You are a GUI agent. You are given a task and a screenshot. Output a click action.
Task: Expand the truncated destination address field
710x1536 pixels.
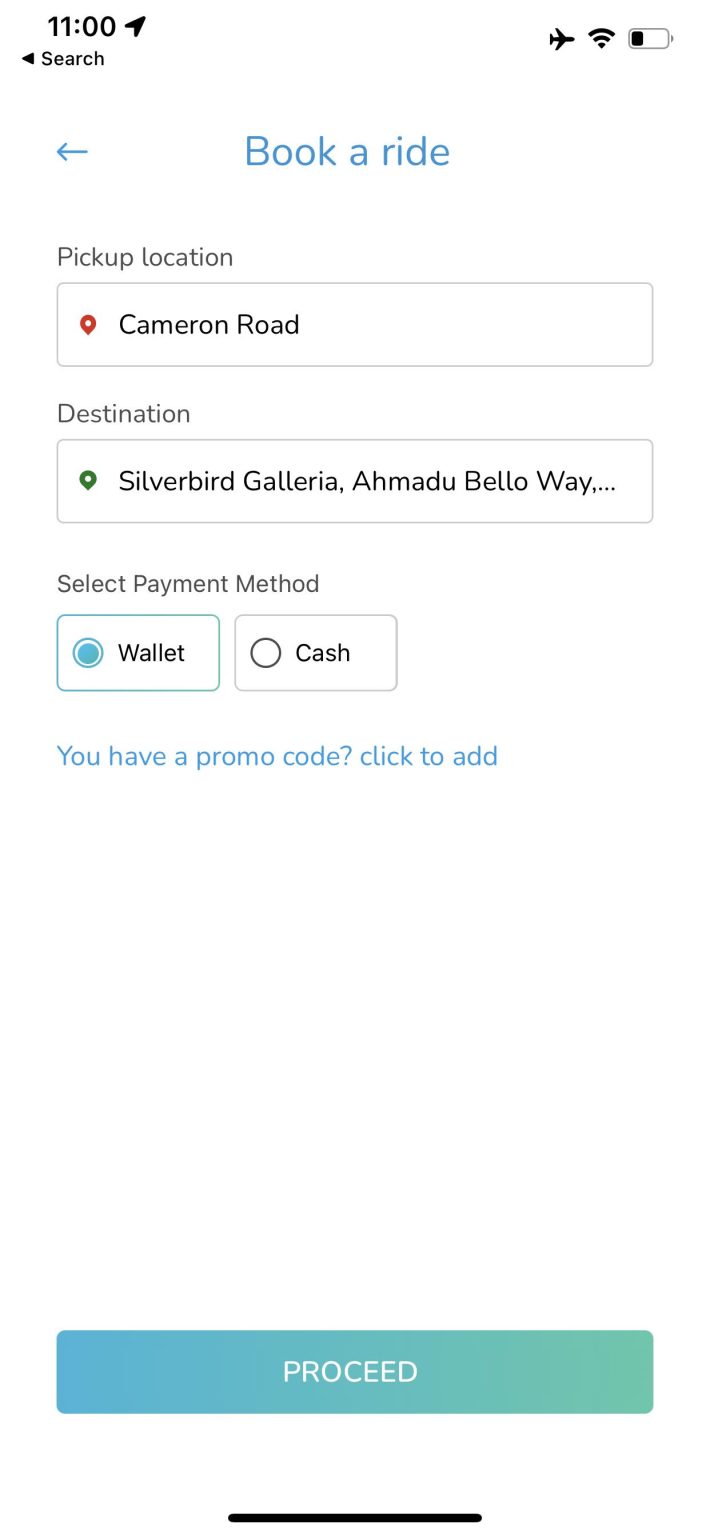click(x=355, y=481)
